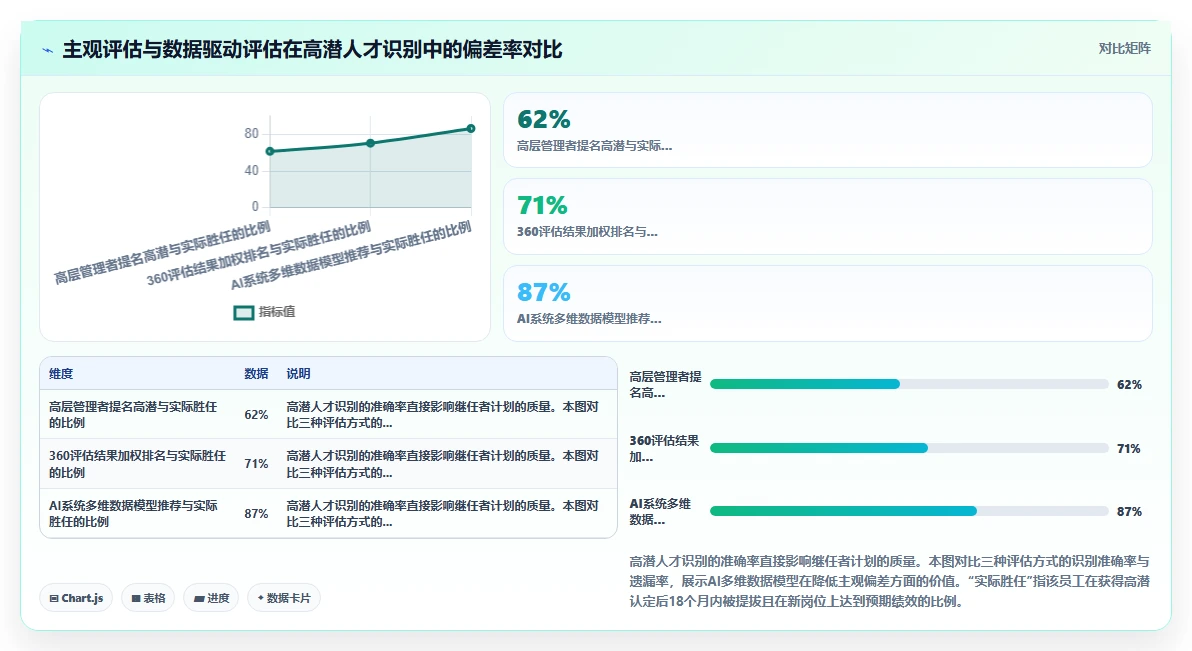Click the middle chart data point at 71

click(370, 143)
